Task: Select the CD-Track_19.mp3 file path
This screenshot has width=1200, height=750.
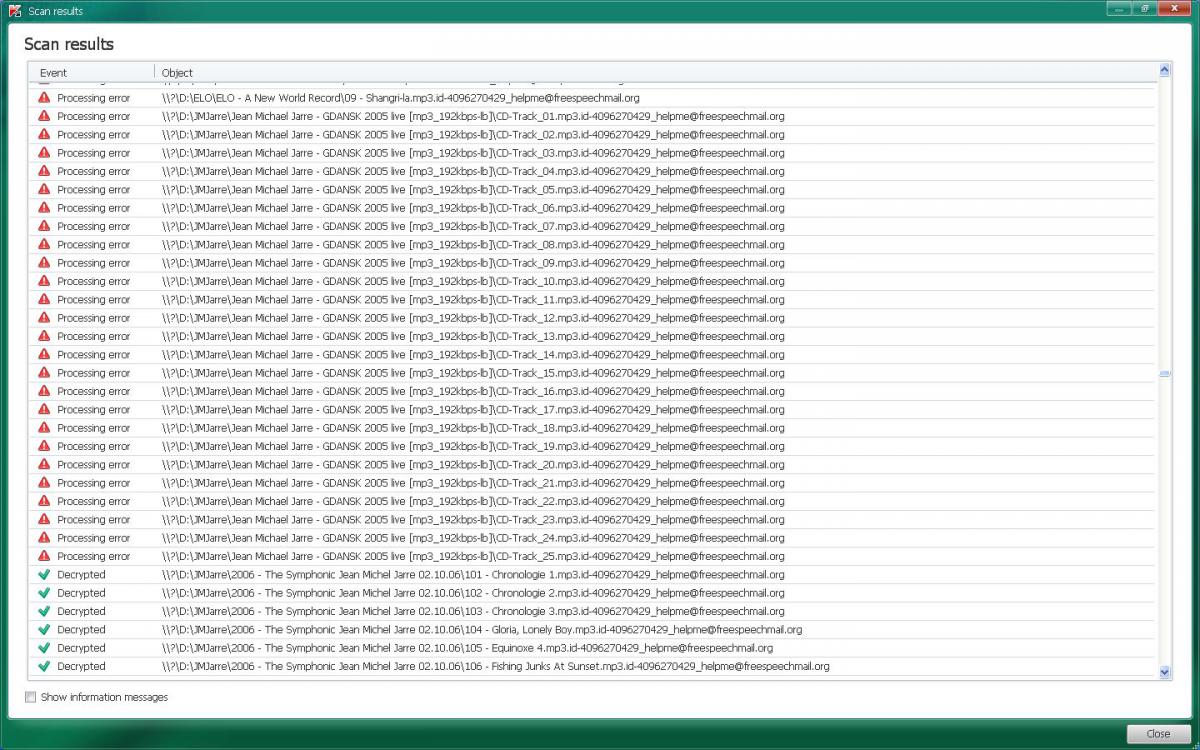Action: pyautogui.click(x=473, y=446)
